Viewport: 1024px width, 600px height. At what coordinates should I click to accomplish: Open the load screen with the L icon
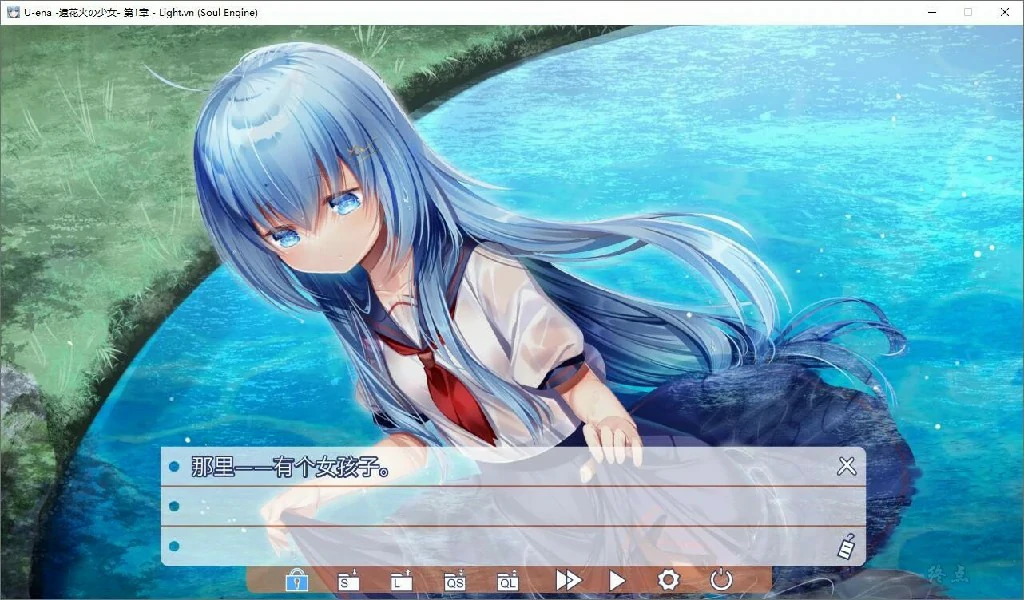pos(403,580)
